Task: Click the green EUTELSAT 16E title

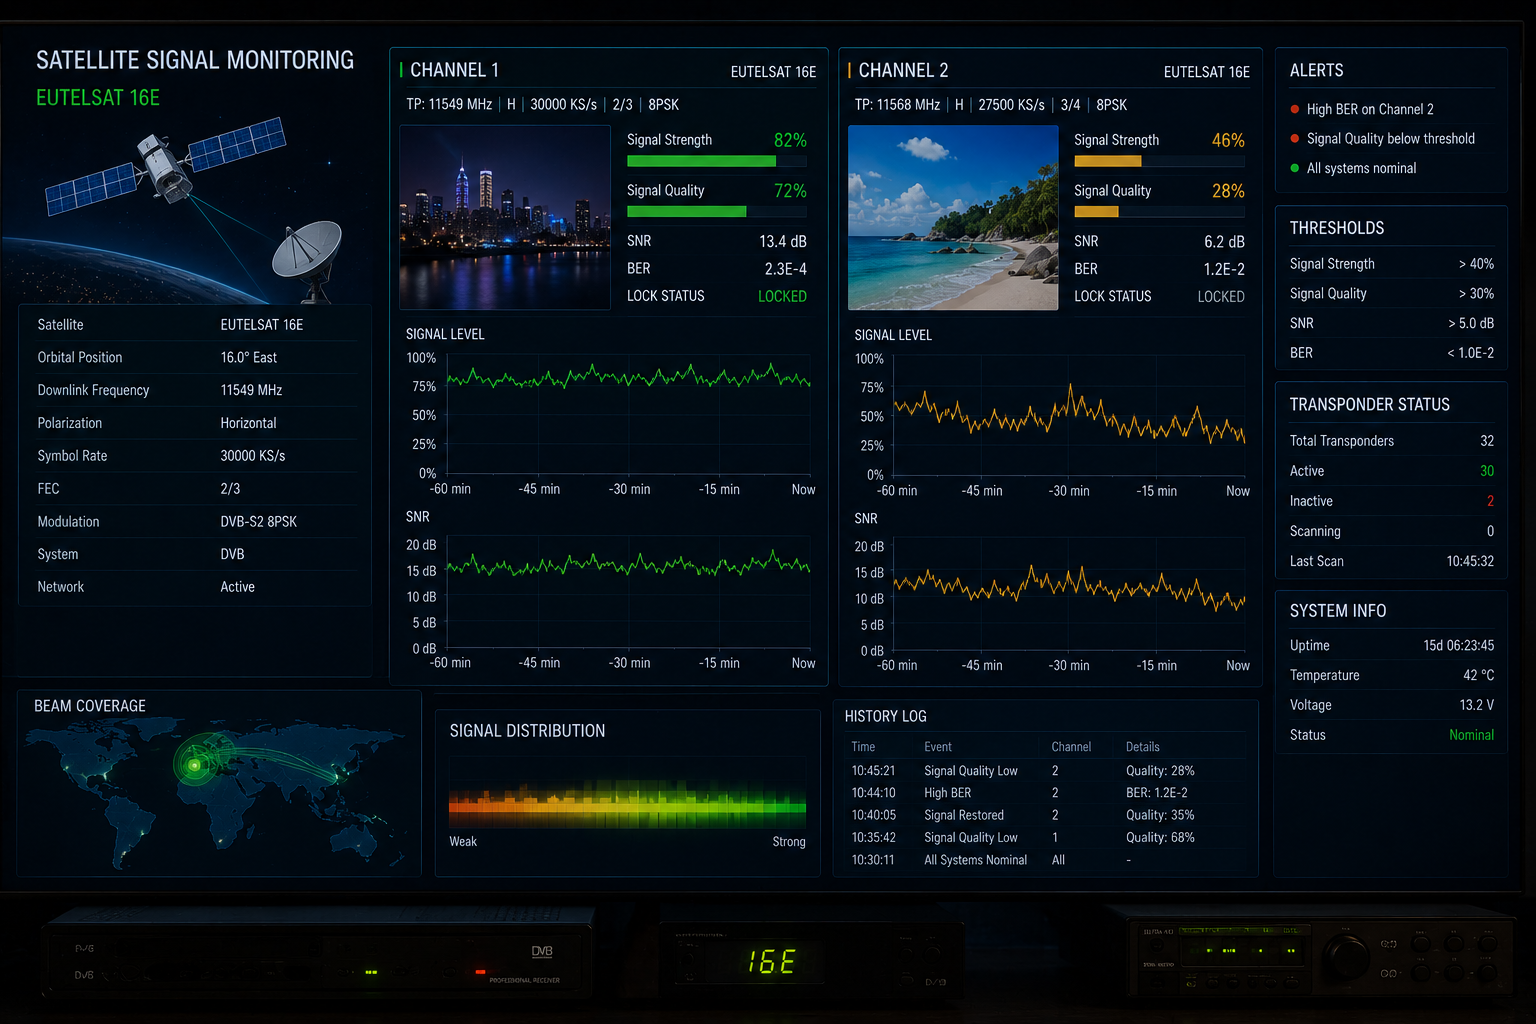Action: (98, 98)
